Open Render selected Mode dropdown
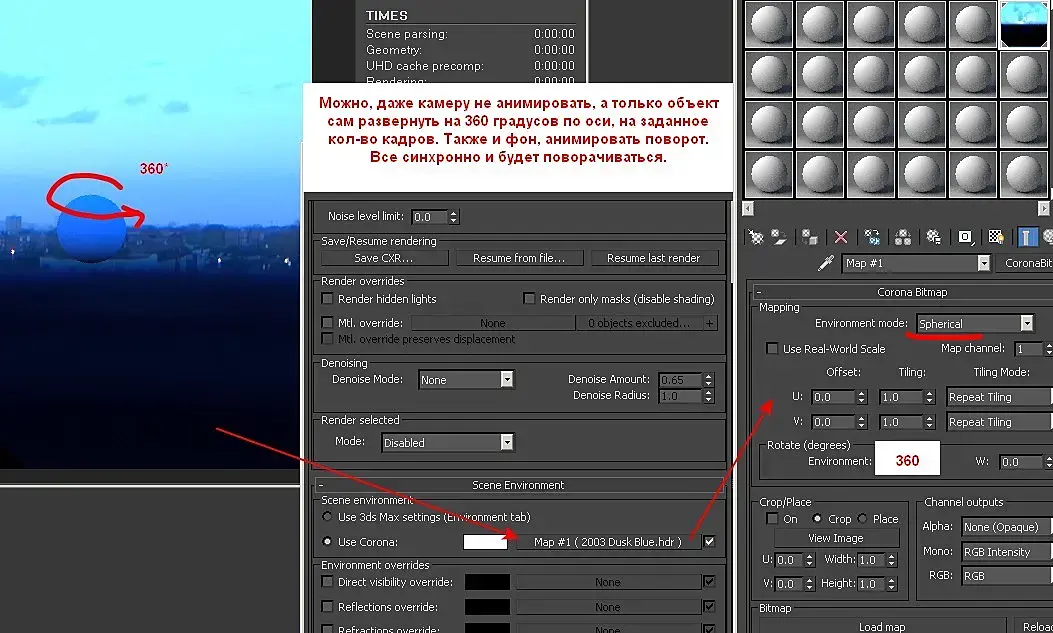Image resolution: width=1053 pixels, height=633 pixels. tap(447, 442)
